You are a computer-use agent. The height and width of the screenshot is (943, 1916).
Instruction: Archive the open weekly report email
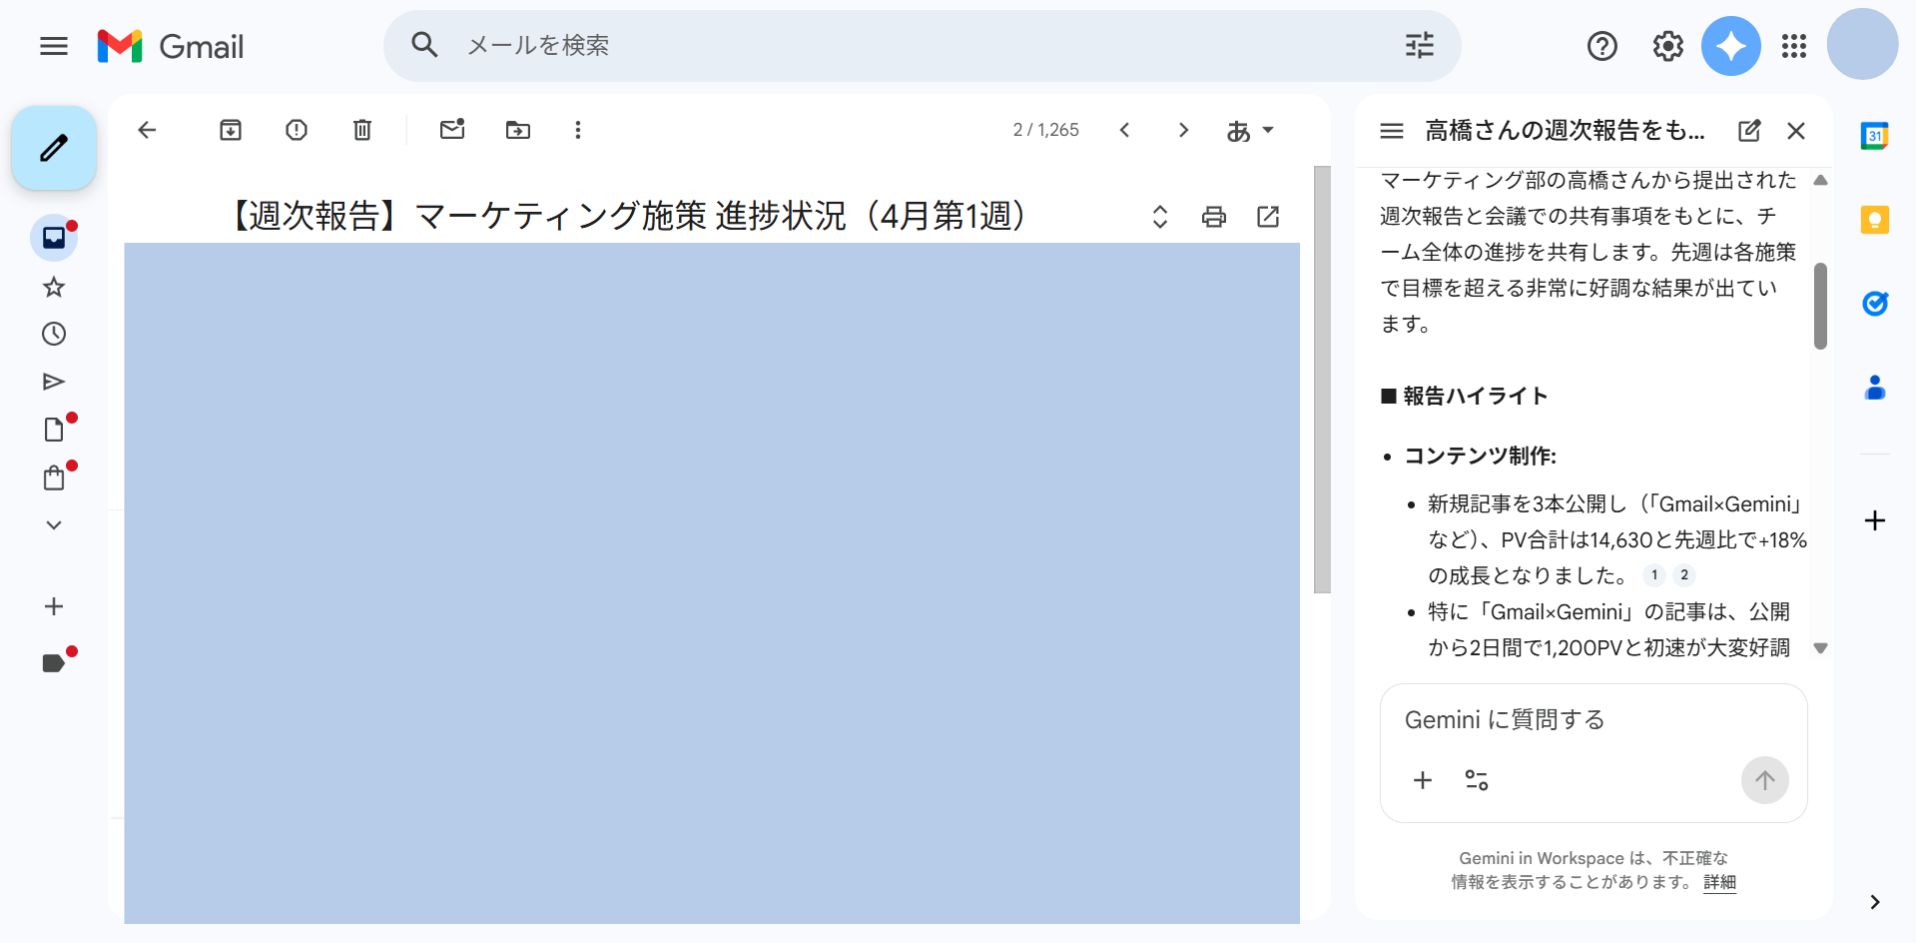(x=229, y=130)
